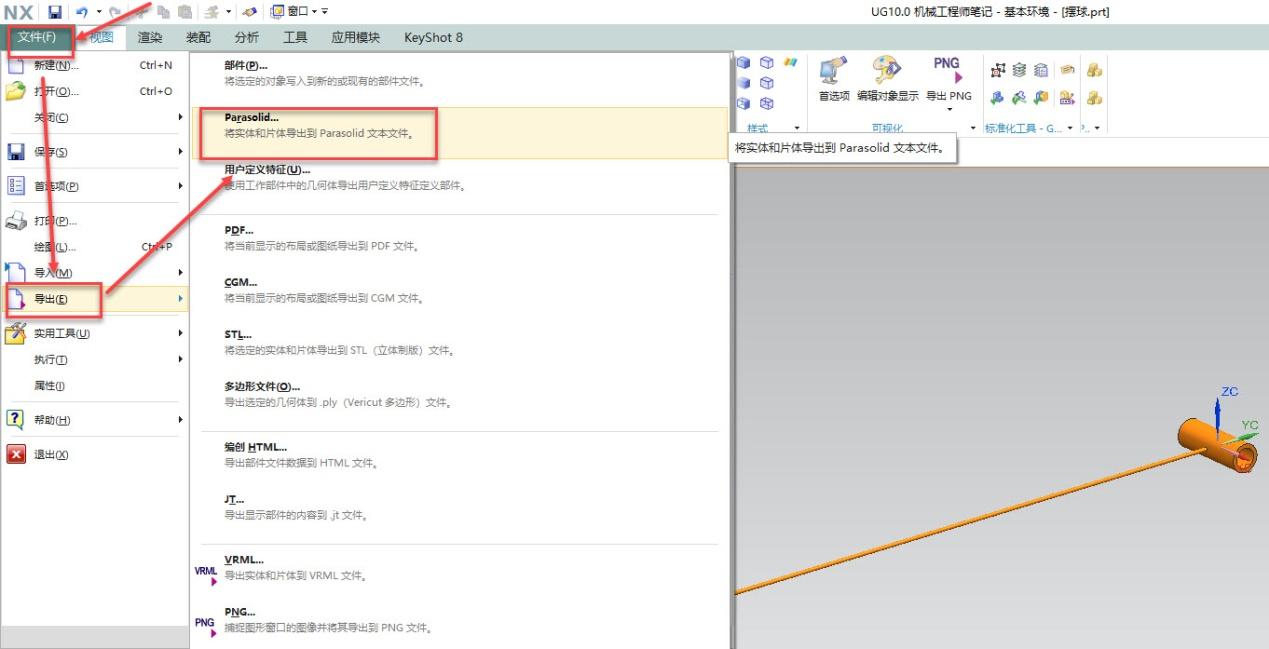Expand the 标准化工具 - G... group arrow
This screenshot has height=649, width=1269.
pyautogui.click(x=1070, y=127)
